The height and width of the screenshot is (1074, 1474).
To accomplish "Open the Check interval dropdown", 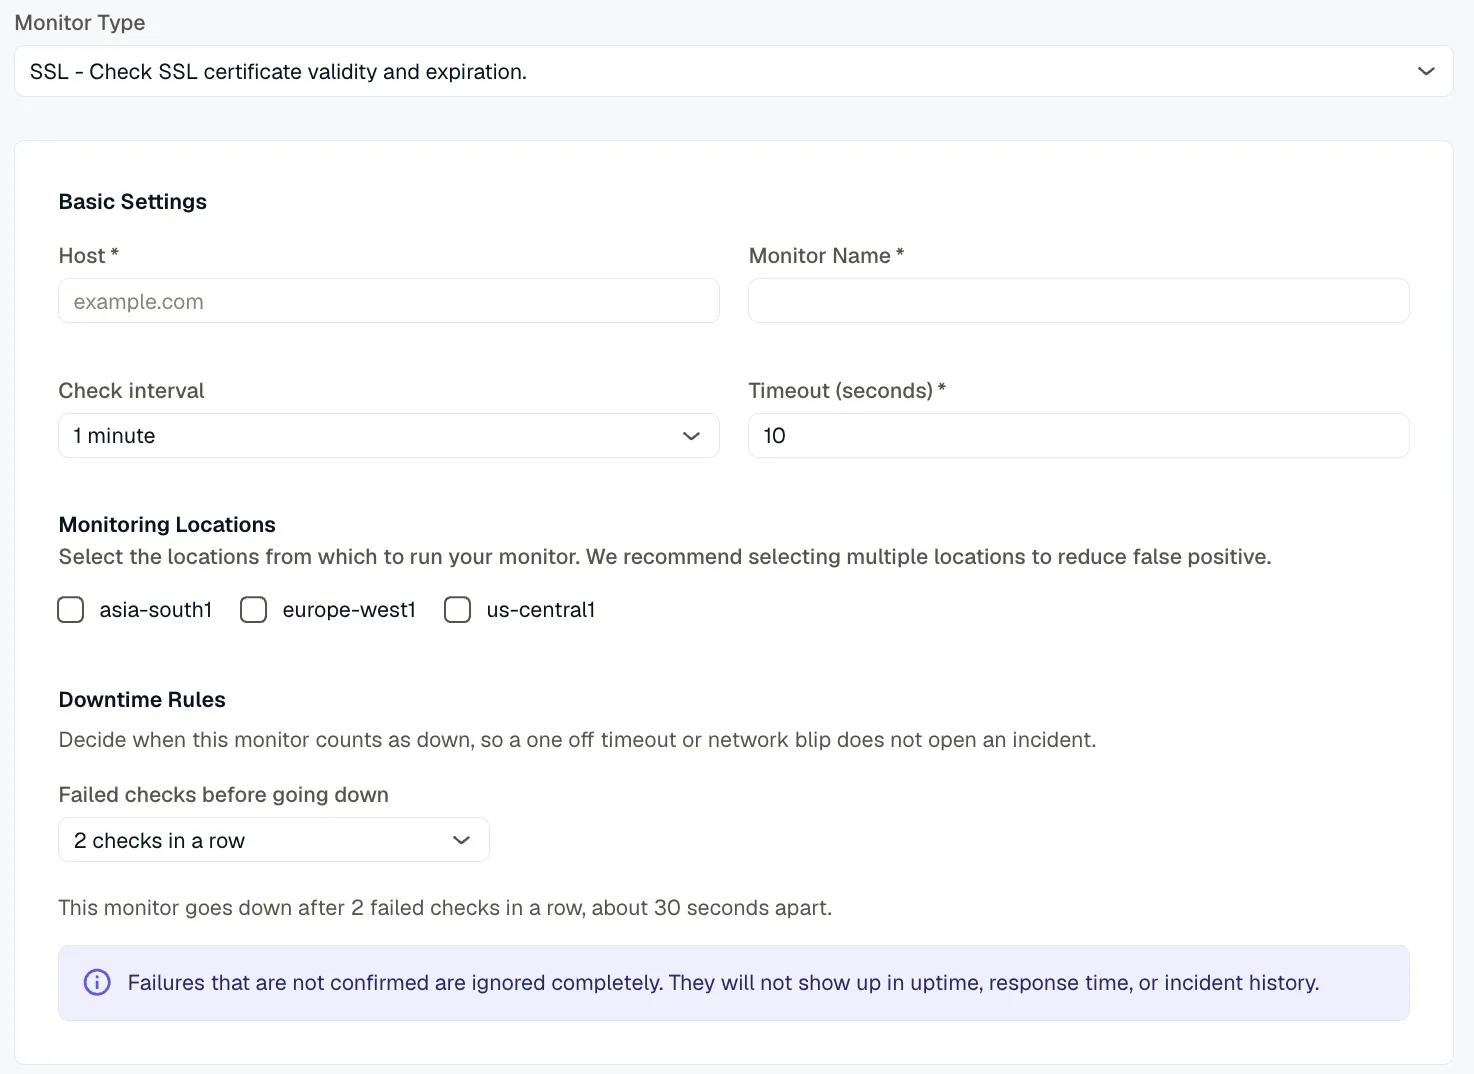I will [x=389, y=436].
